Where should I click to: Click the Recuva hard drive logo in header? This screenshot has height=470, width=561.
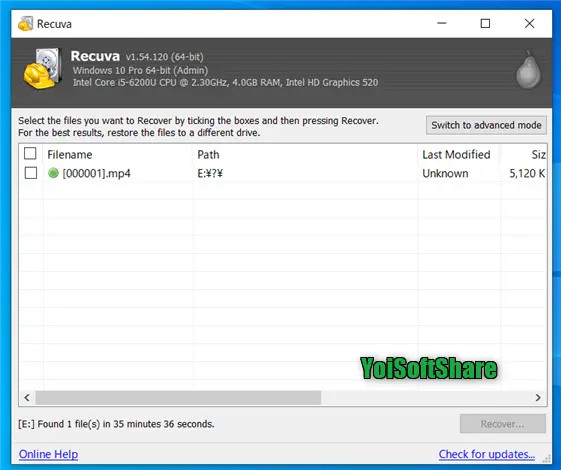coord(43,68)
